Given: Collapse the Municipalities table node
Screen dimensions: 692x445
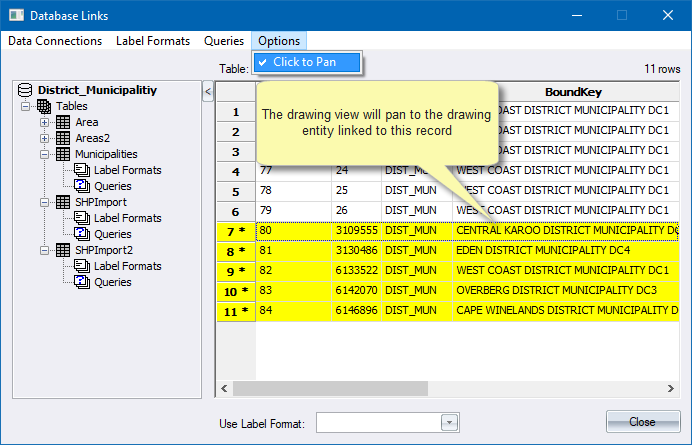Looking at the screenshot, I should tap(45, 154).
